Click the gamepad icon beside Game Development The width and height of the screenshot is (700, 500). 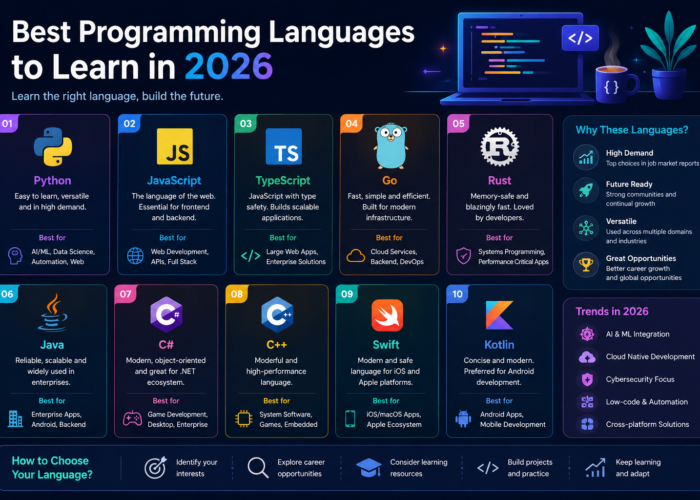click(133, 419)
